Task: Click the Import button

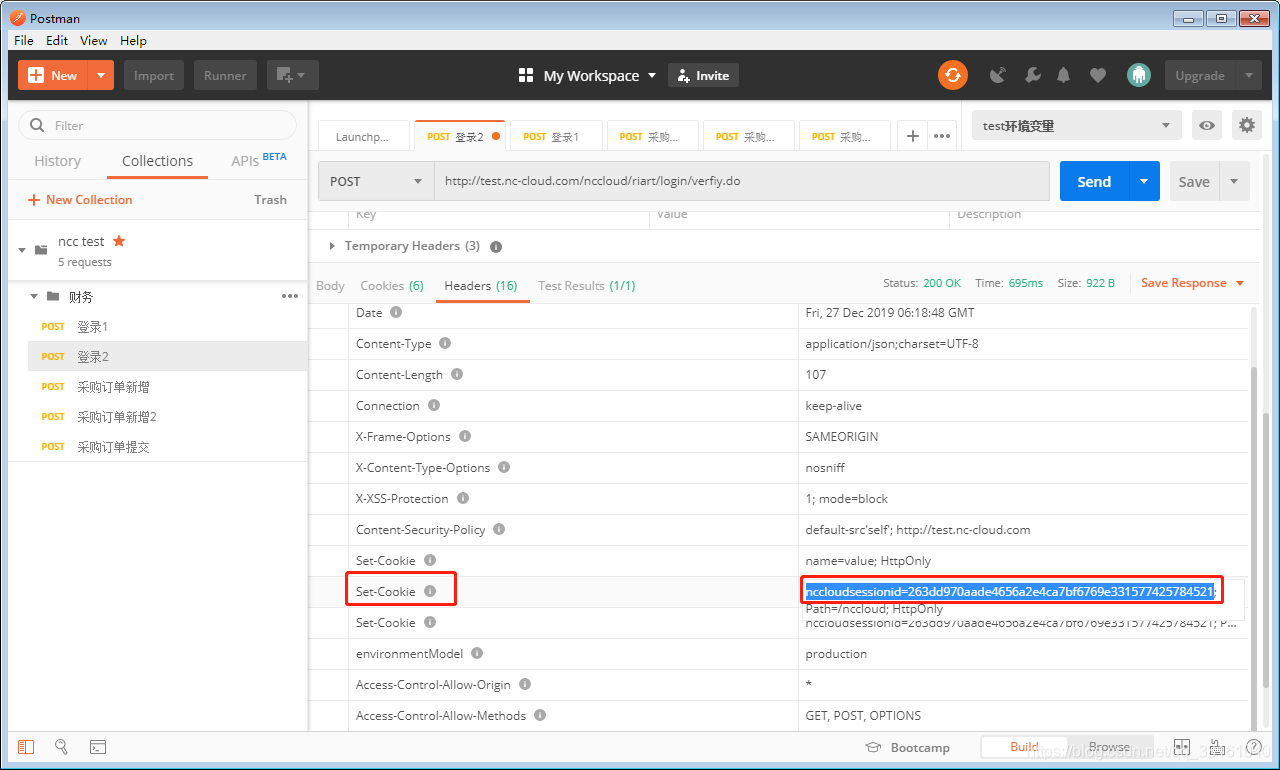Action: (154, 75)
